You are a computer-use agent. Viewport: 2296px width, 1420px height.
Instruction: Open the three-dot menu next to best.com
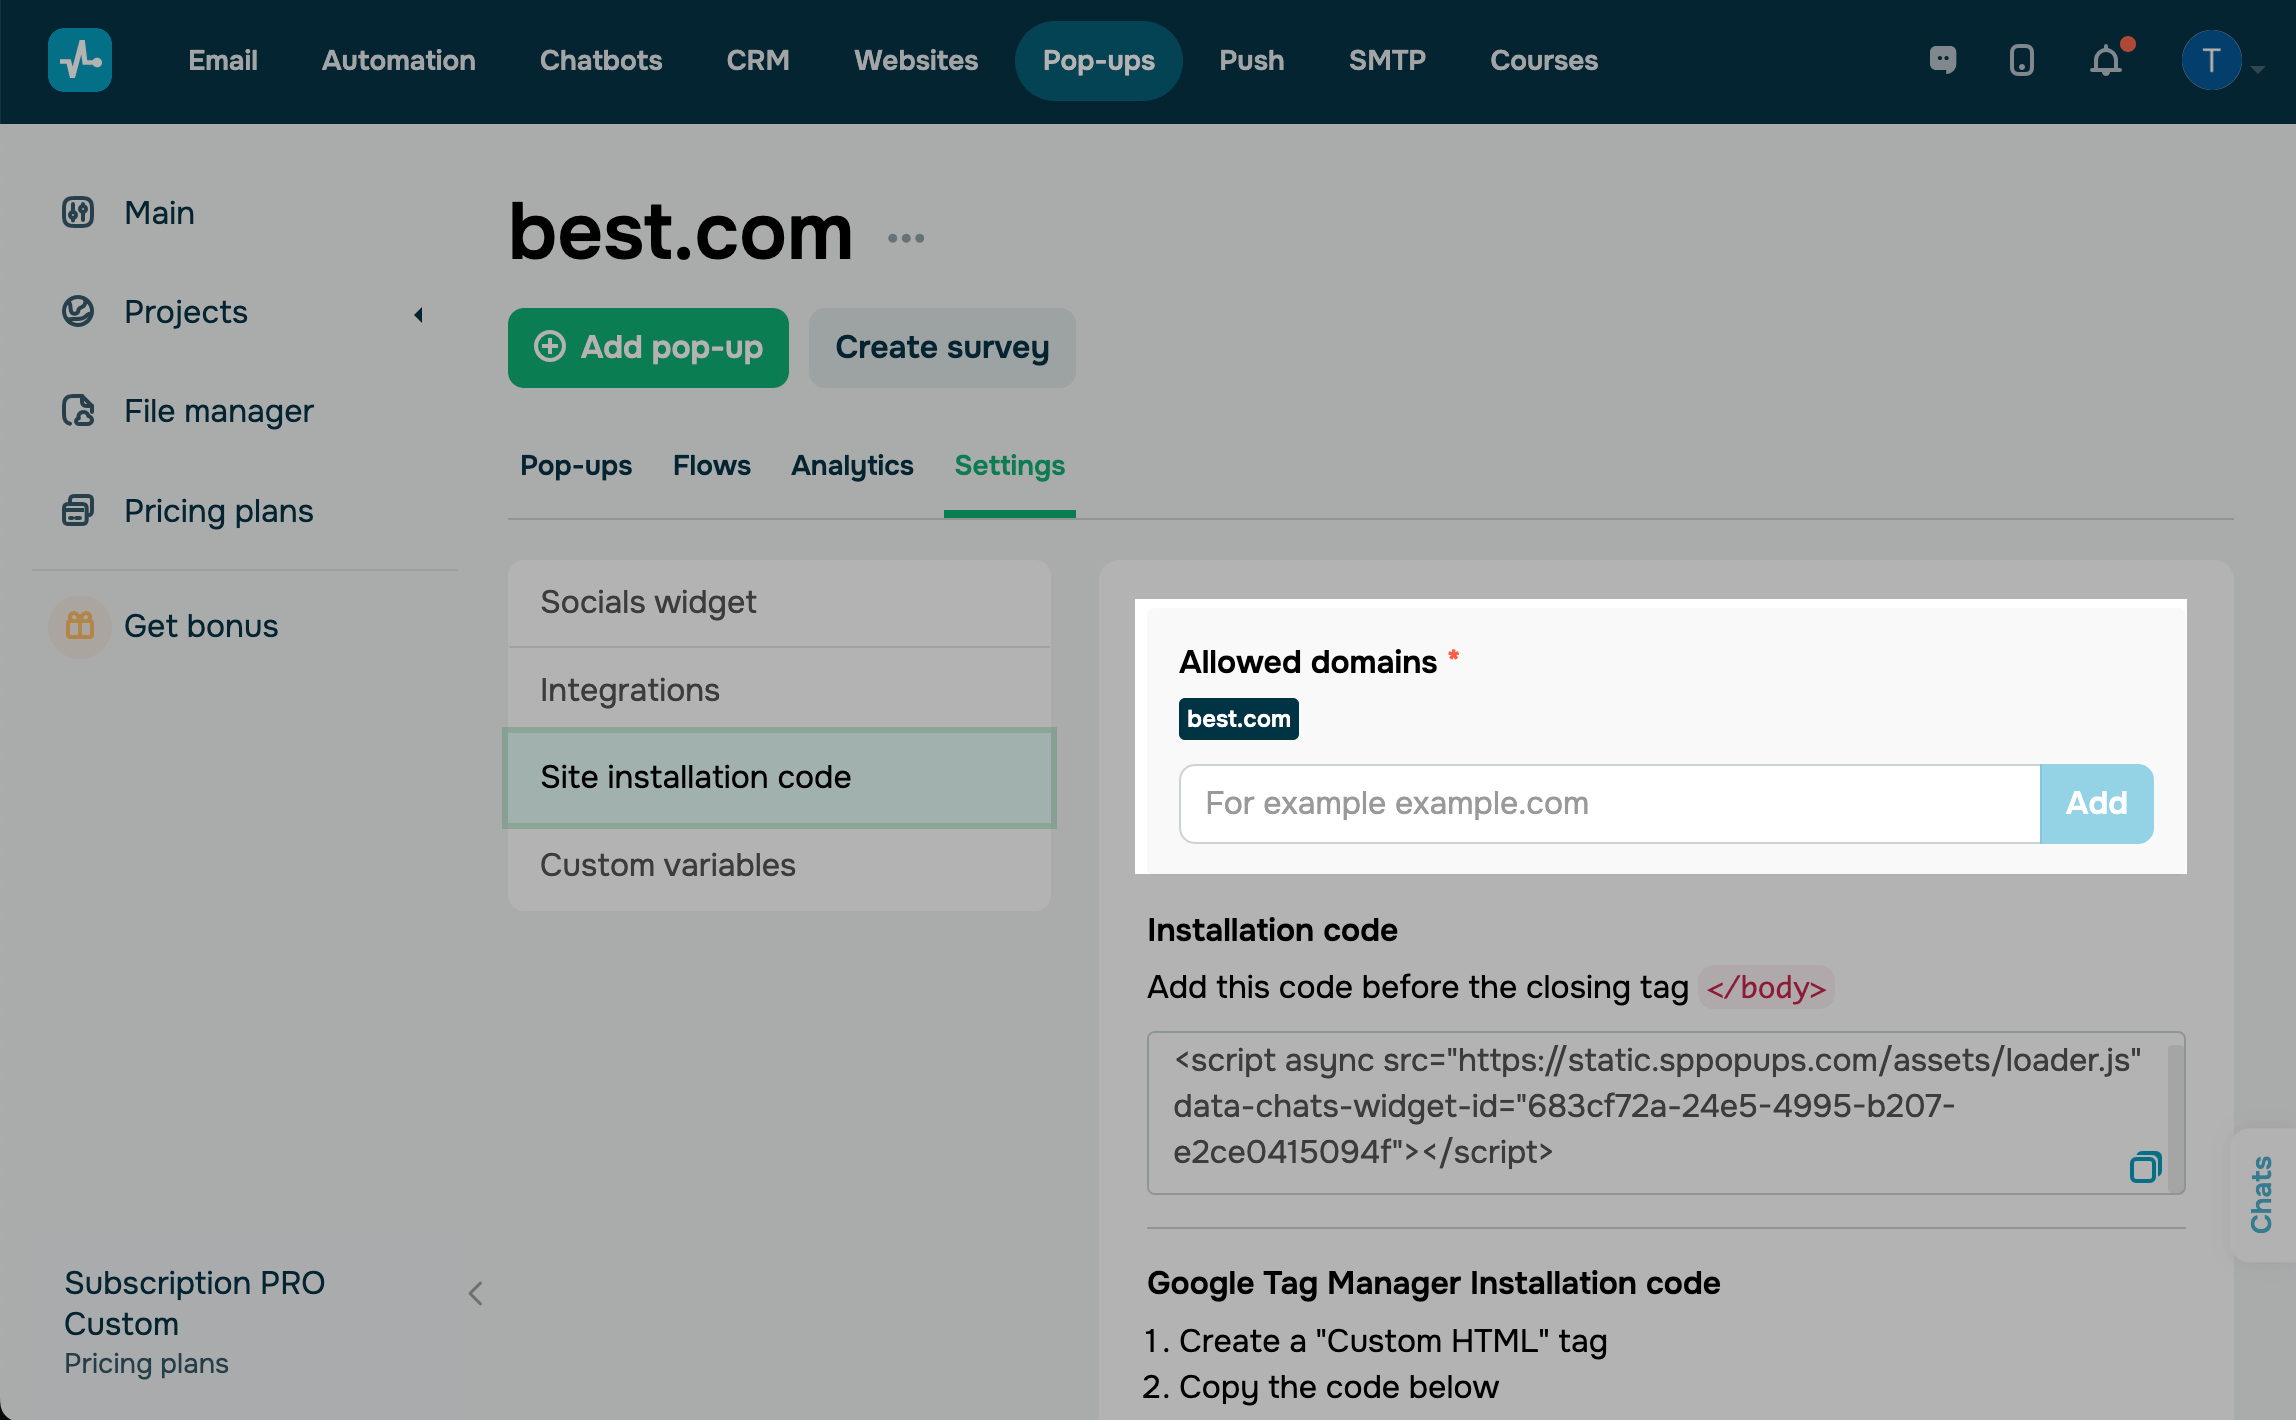click(906, 238)
